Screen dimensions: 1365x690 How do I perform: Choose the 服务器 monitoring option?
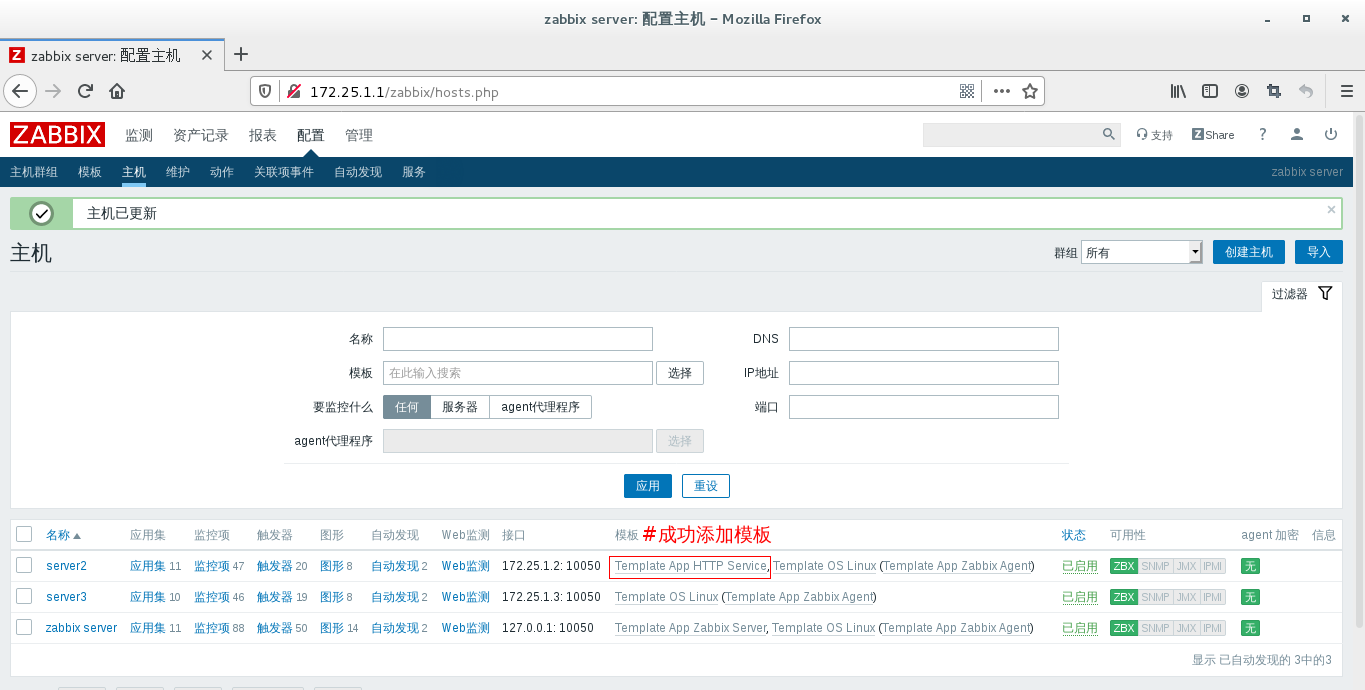click(x=460, y=407)
